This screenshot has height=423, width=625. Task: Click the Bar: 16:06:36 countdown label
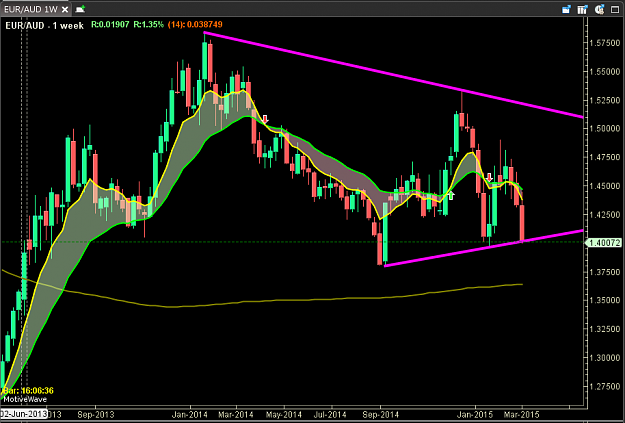tap(28, 391)
